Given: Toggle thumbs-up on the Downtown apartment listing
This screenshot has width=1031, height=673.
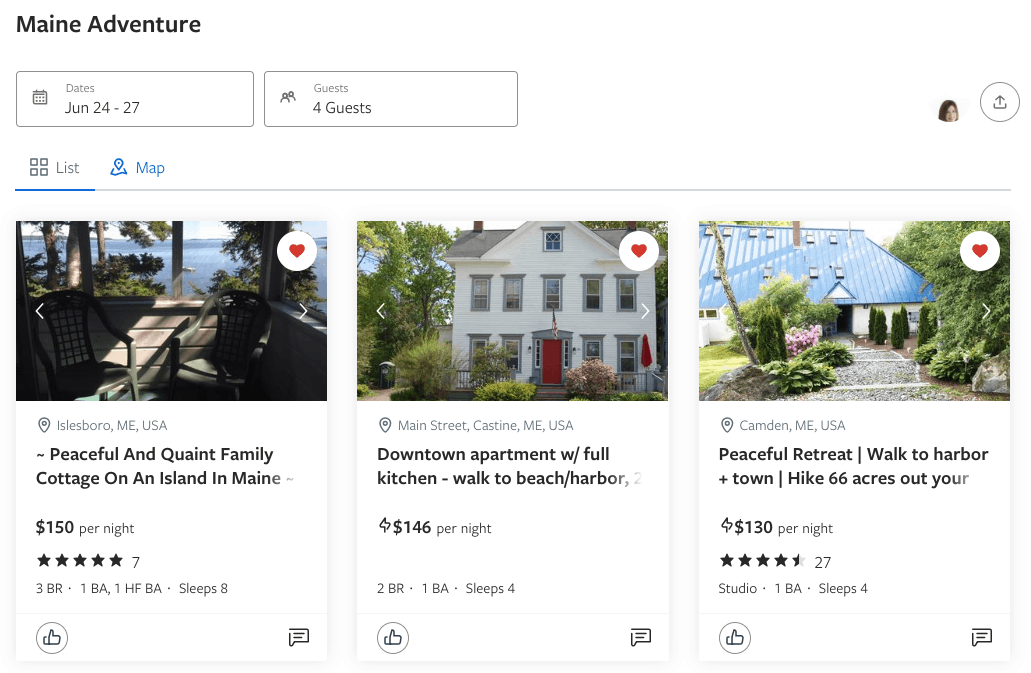Looking at the screenshot, I should (x=393, y=637).
